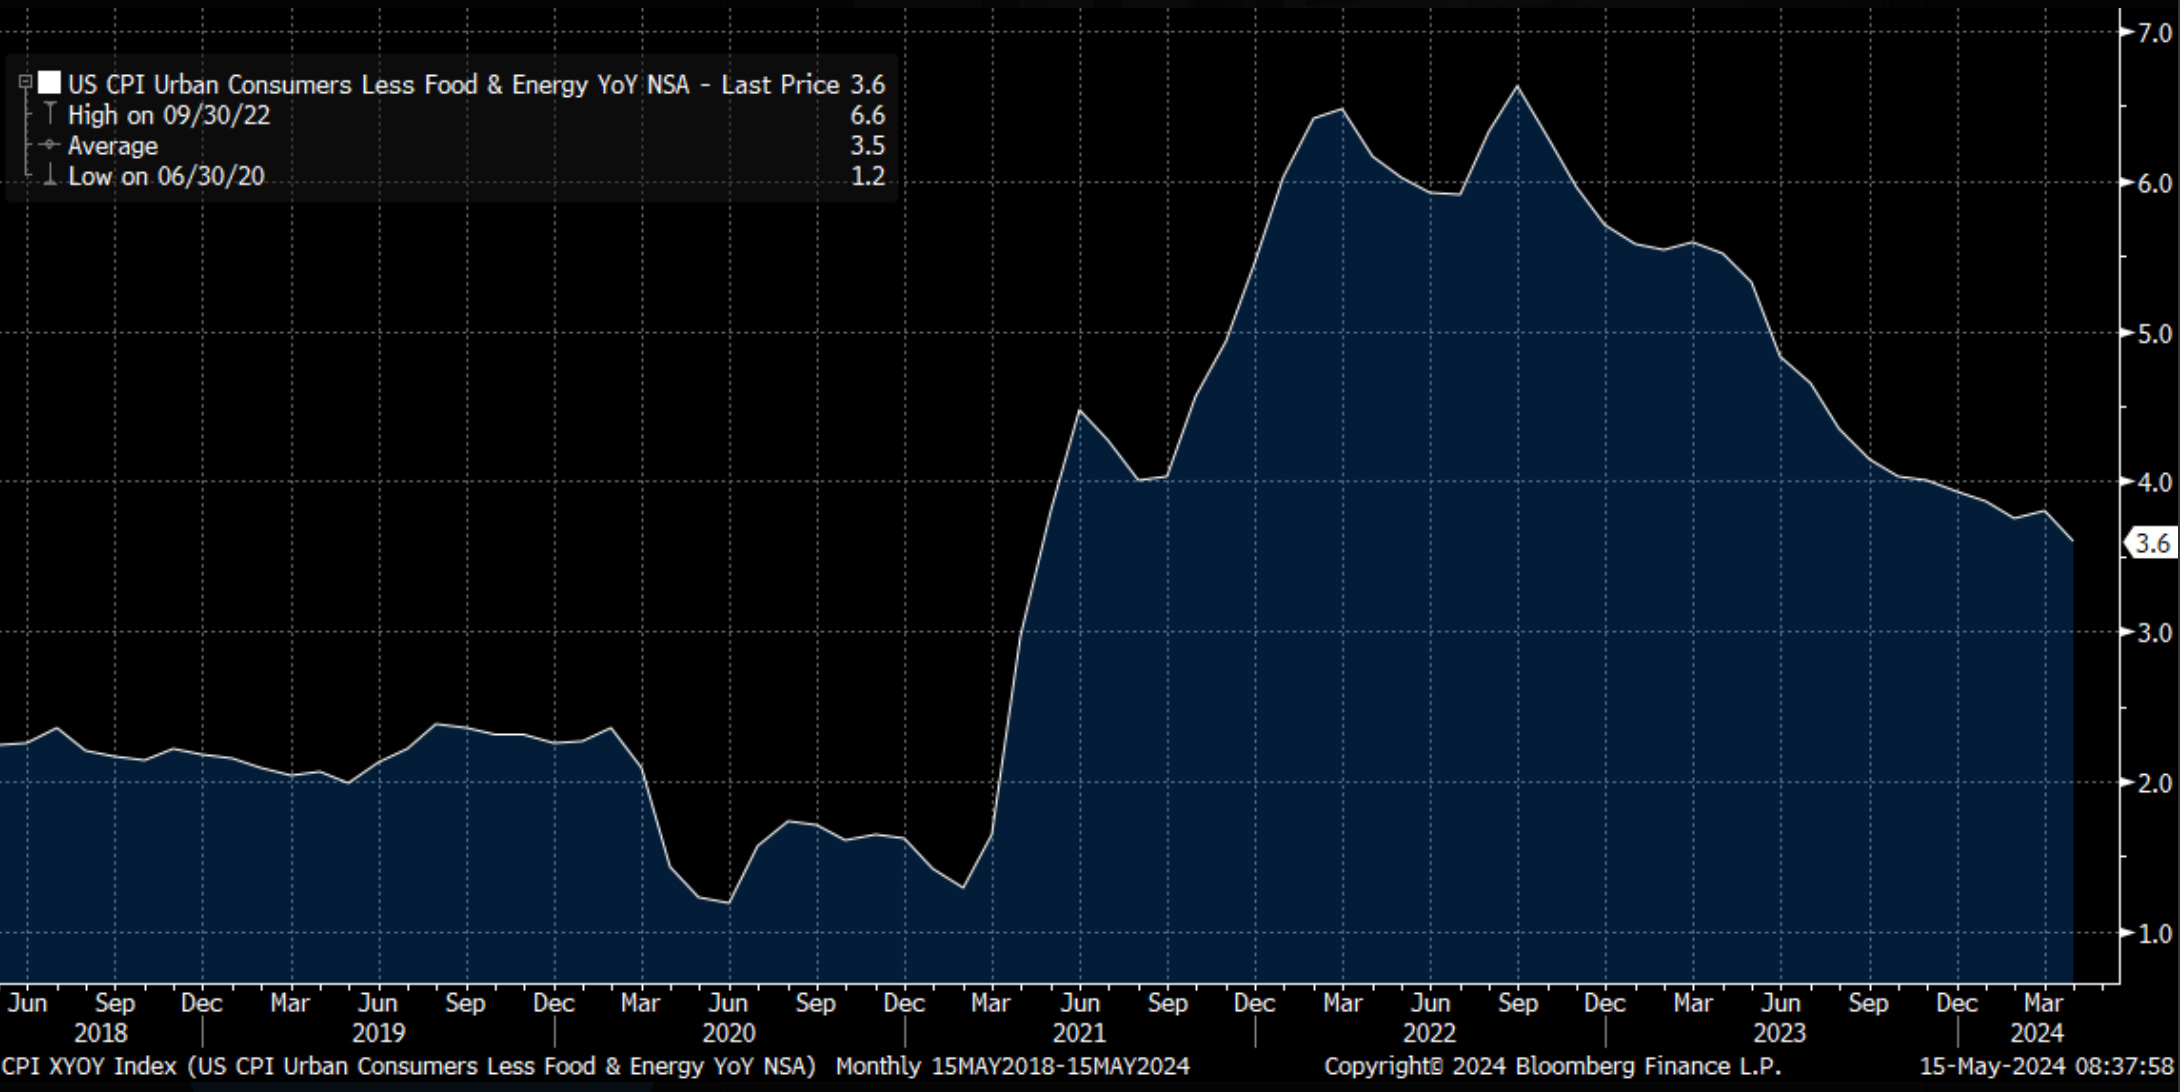Click the Bloomberg Finance copyright text

[1552, 1066]
